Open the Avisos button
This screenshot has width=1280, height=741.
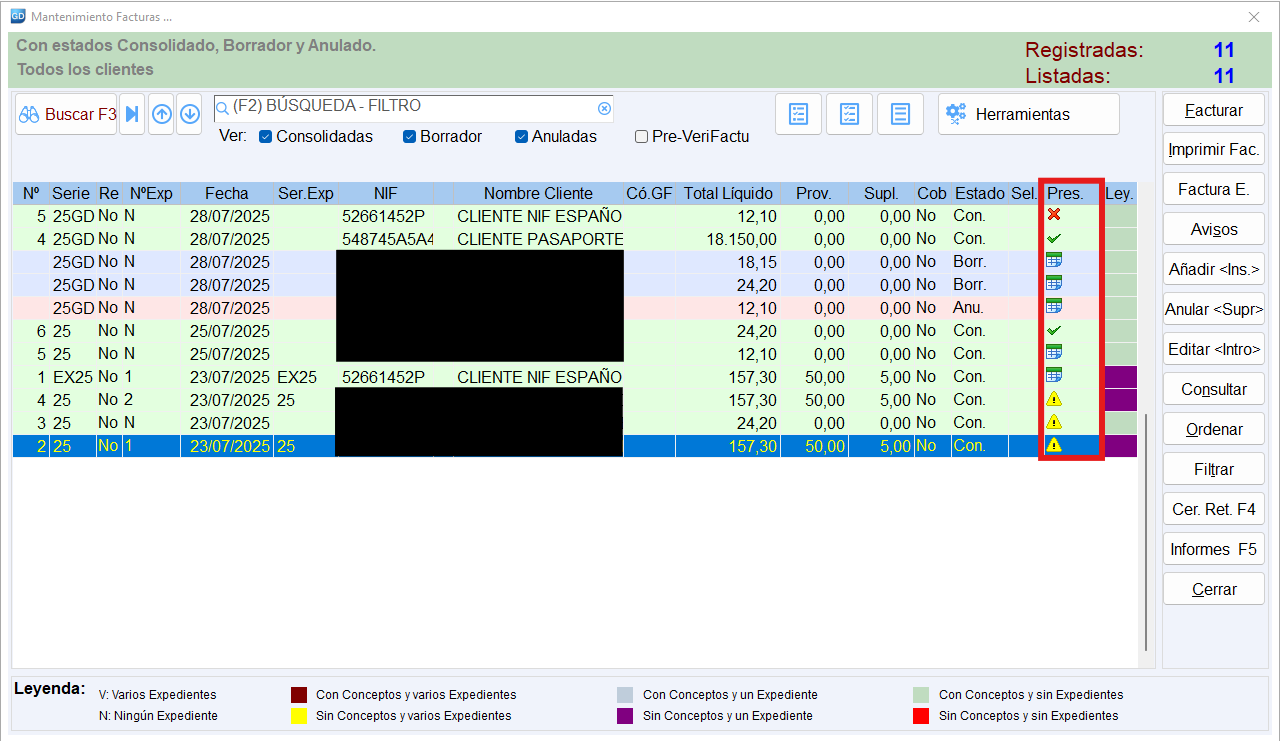pyautogui.click(x=1214, y=230)
